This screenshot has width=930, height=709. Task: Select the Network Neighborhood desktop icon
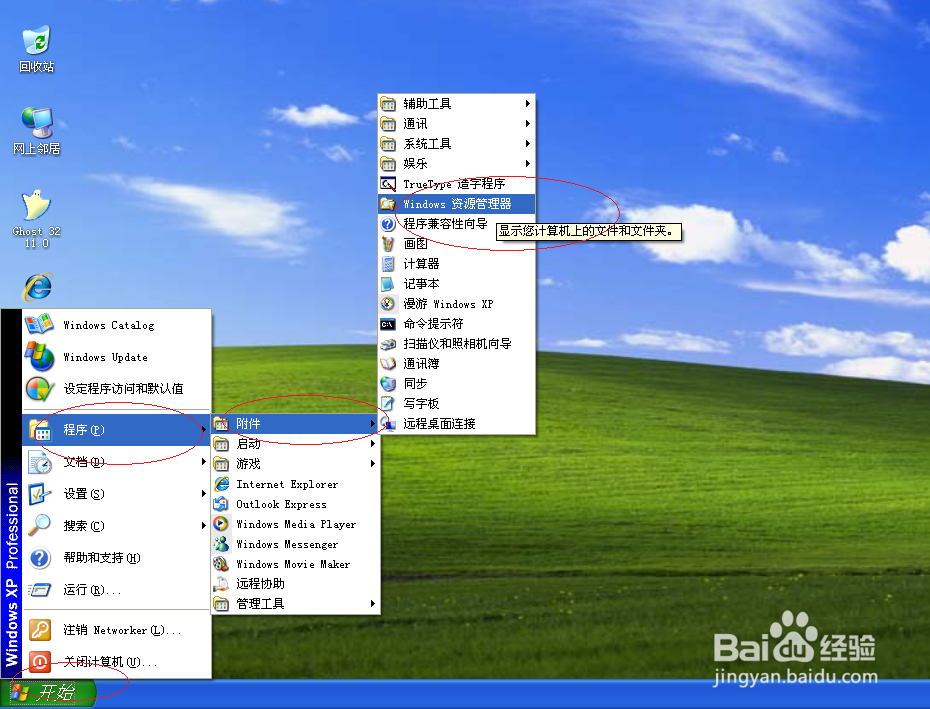(x=37, y=131)
